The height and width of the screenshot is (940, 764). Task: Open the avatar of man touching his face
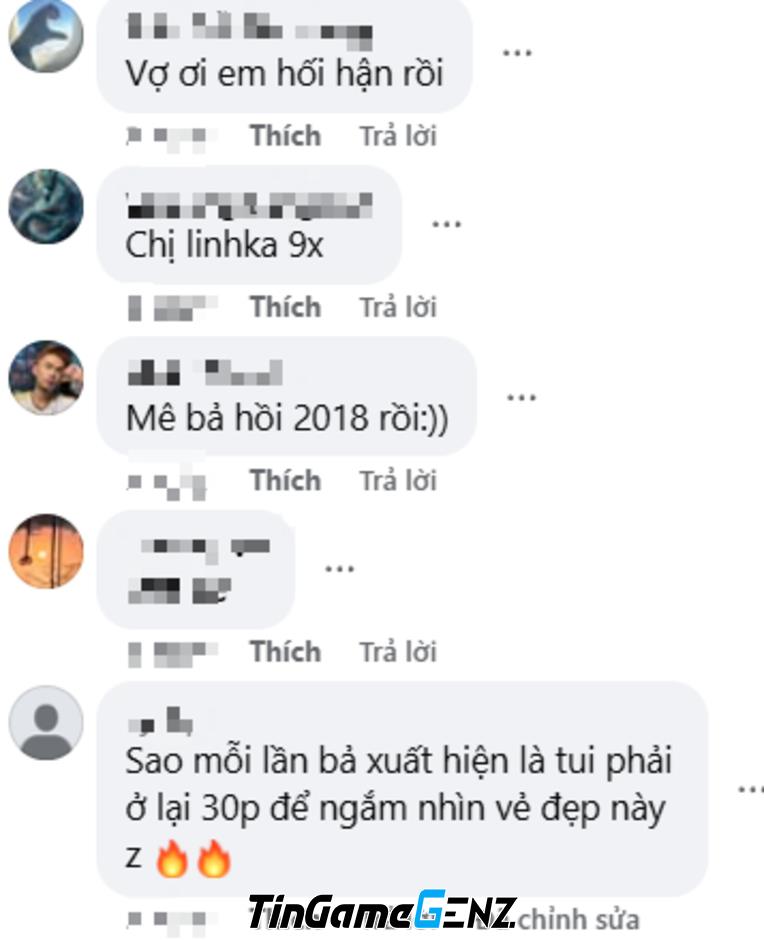coord(46,378)
